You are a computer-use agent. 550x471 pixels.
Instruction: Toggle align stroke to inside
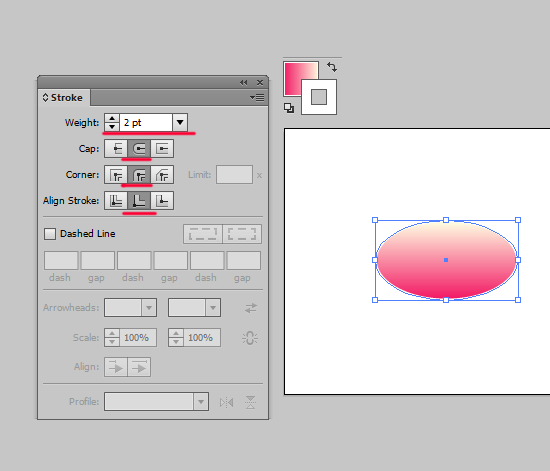(139, 201)
